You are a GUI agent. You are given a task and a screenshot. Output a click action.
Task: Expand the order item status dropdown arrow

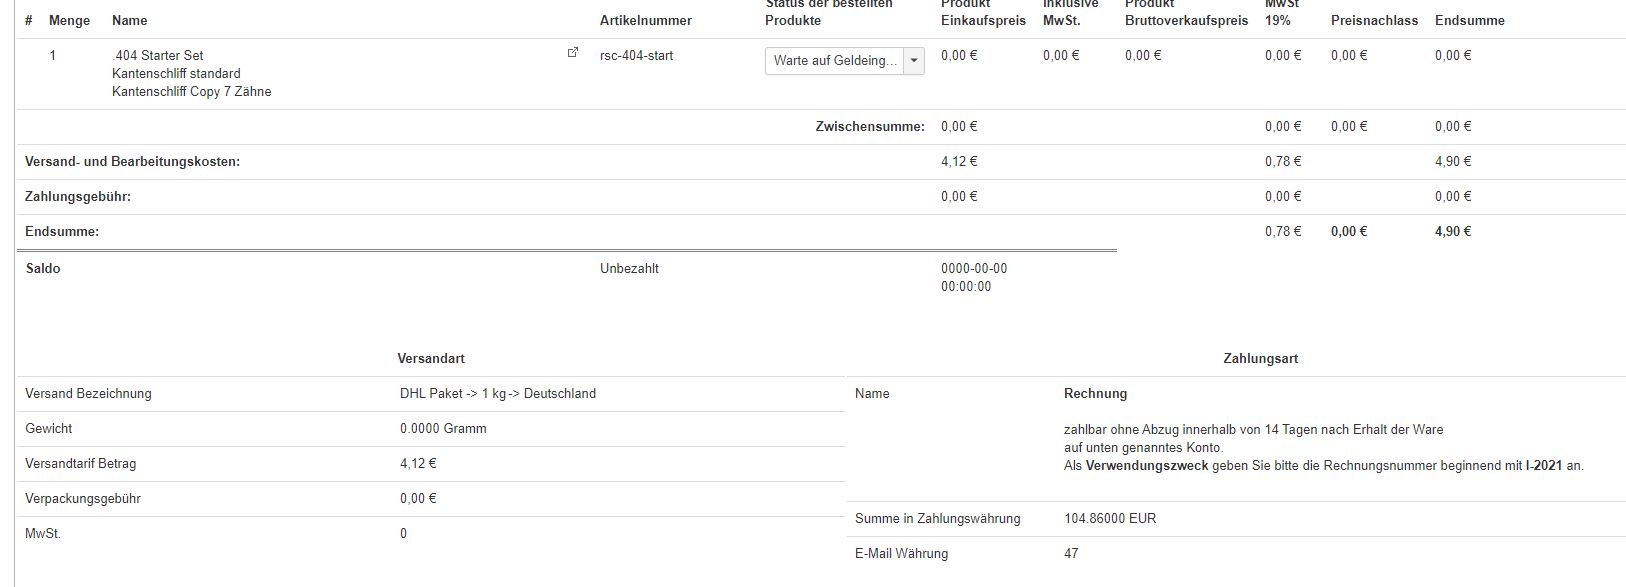(x=914, y=61)
